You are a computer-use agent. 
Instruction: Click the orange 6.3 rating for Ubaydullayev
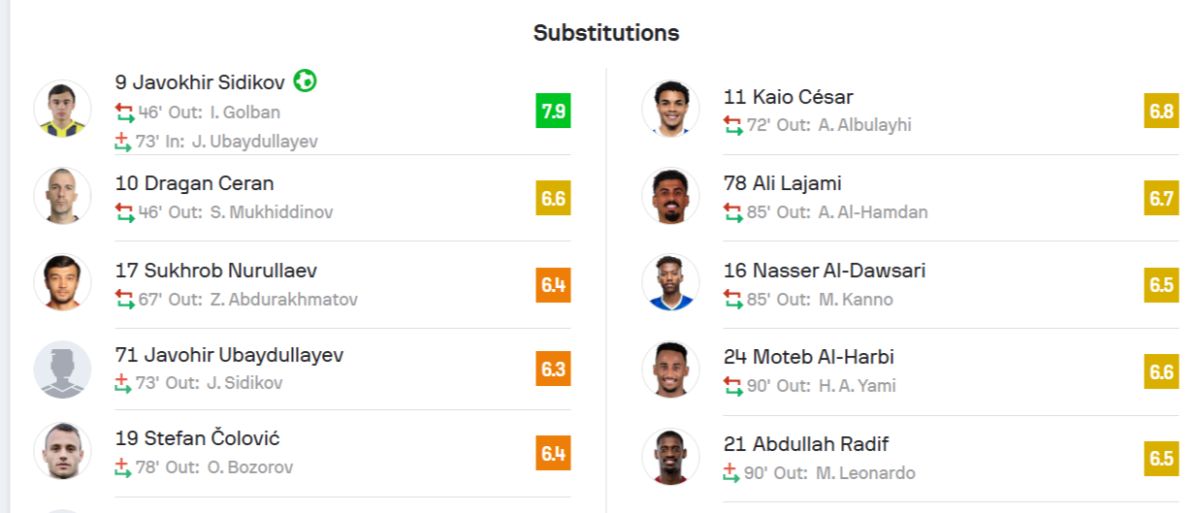click(553, 369)
